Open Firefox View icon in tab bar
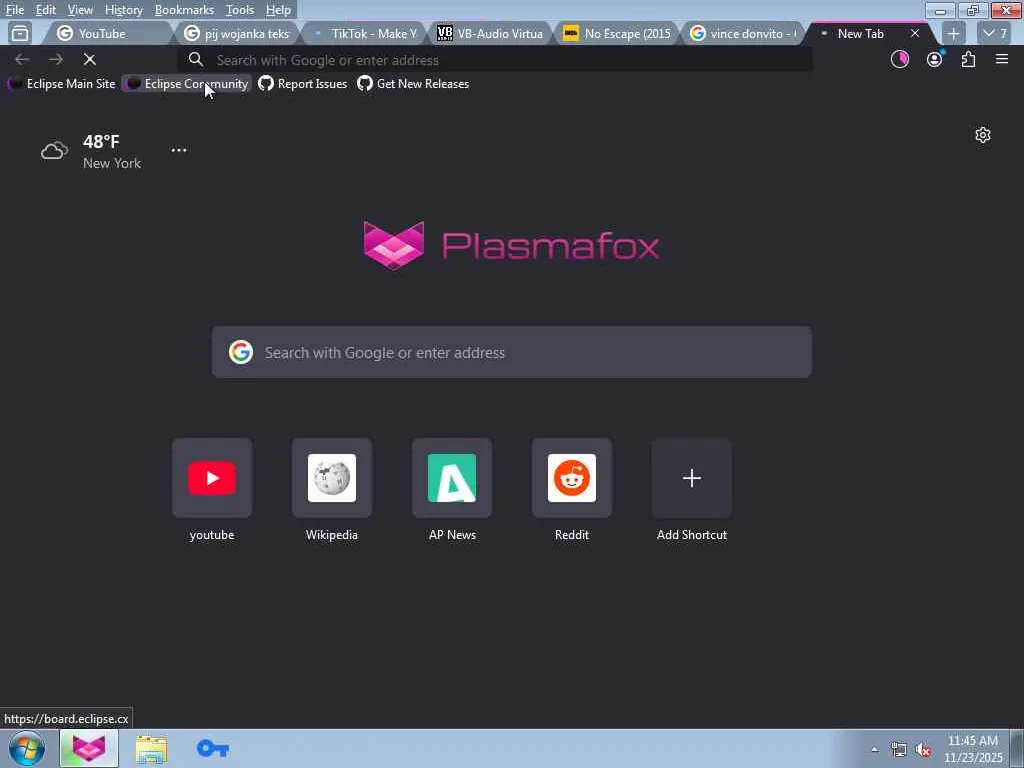 click(20, 33)
